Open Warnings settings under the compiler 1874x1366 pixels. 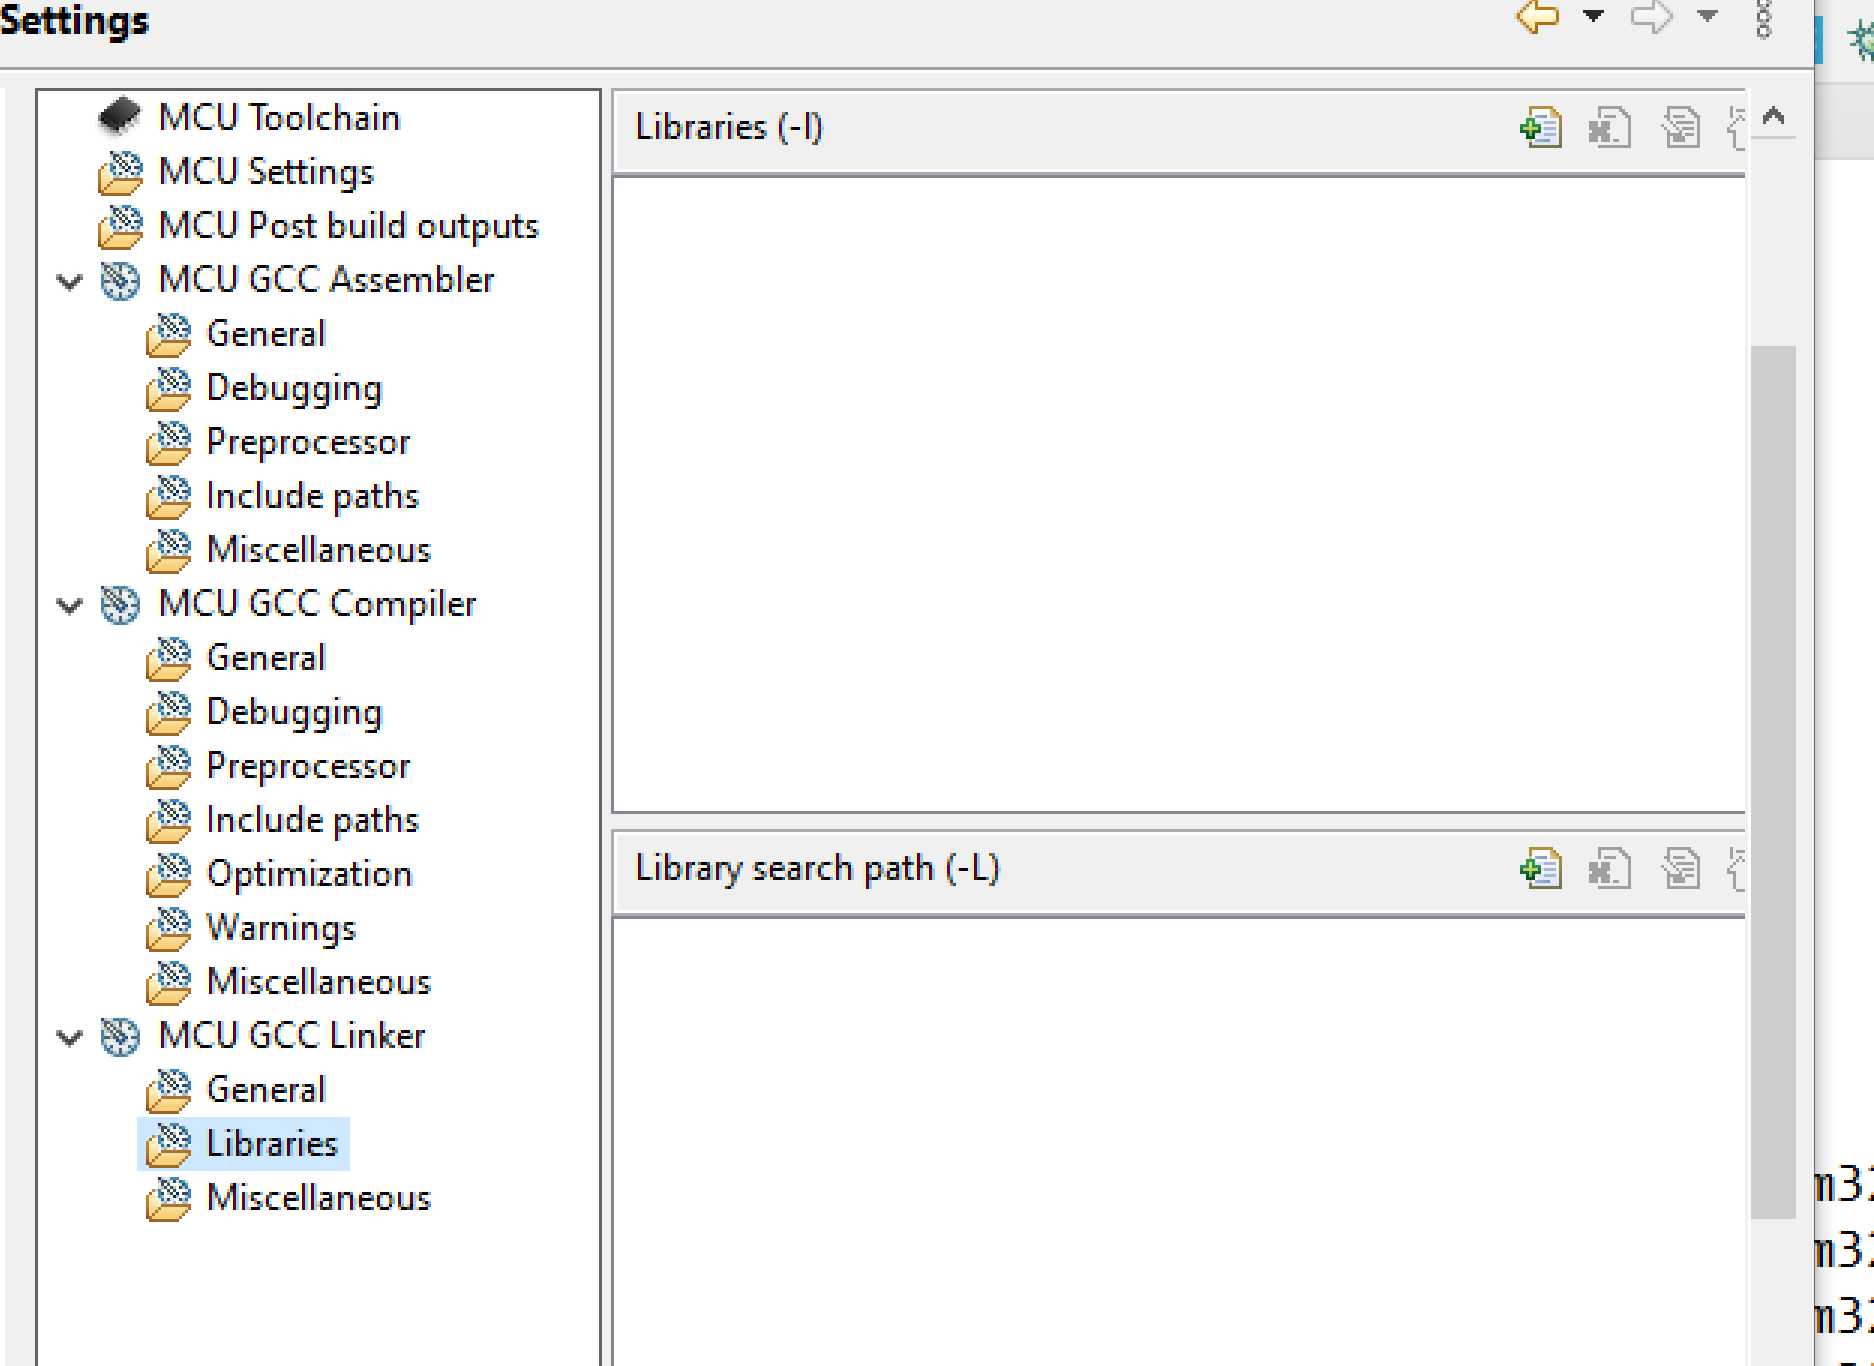pos(280,927)
